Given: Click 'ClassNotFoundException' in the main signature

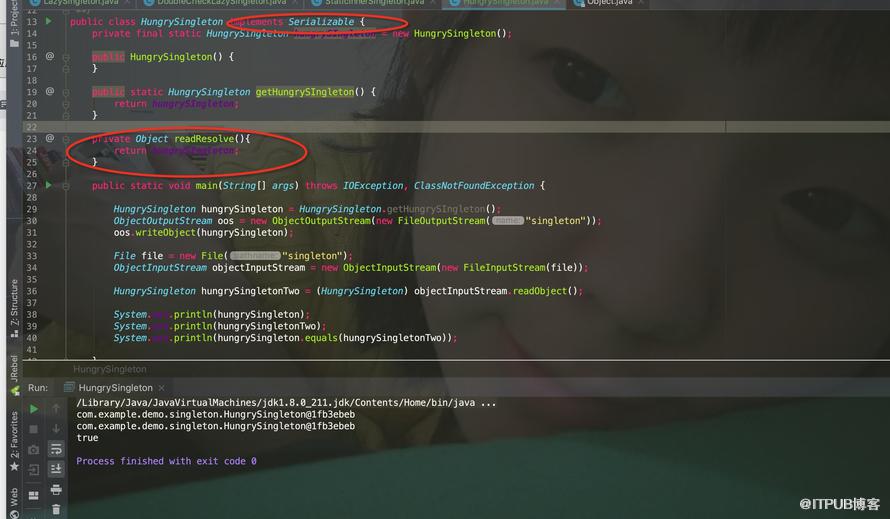Looking at the screenshot, I should point(474,186).
